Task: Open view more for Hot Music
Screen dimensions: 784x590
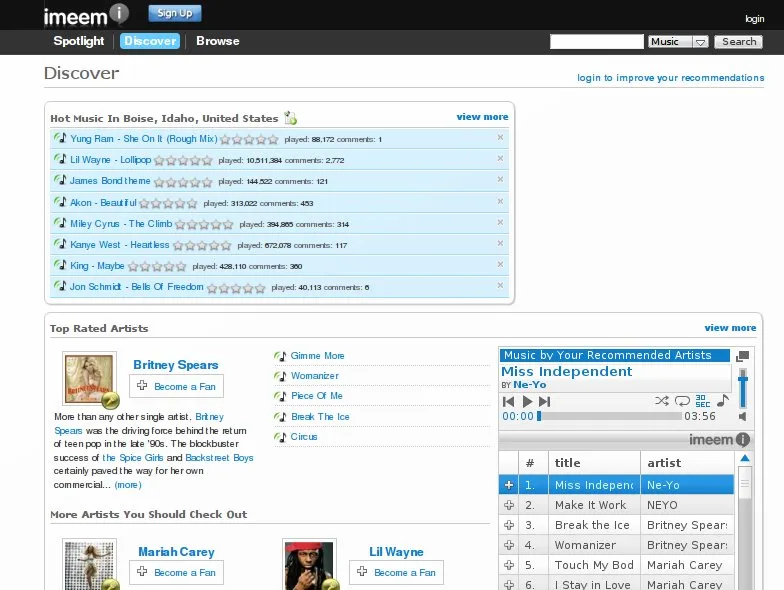Action: (x=482, y=116)
